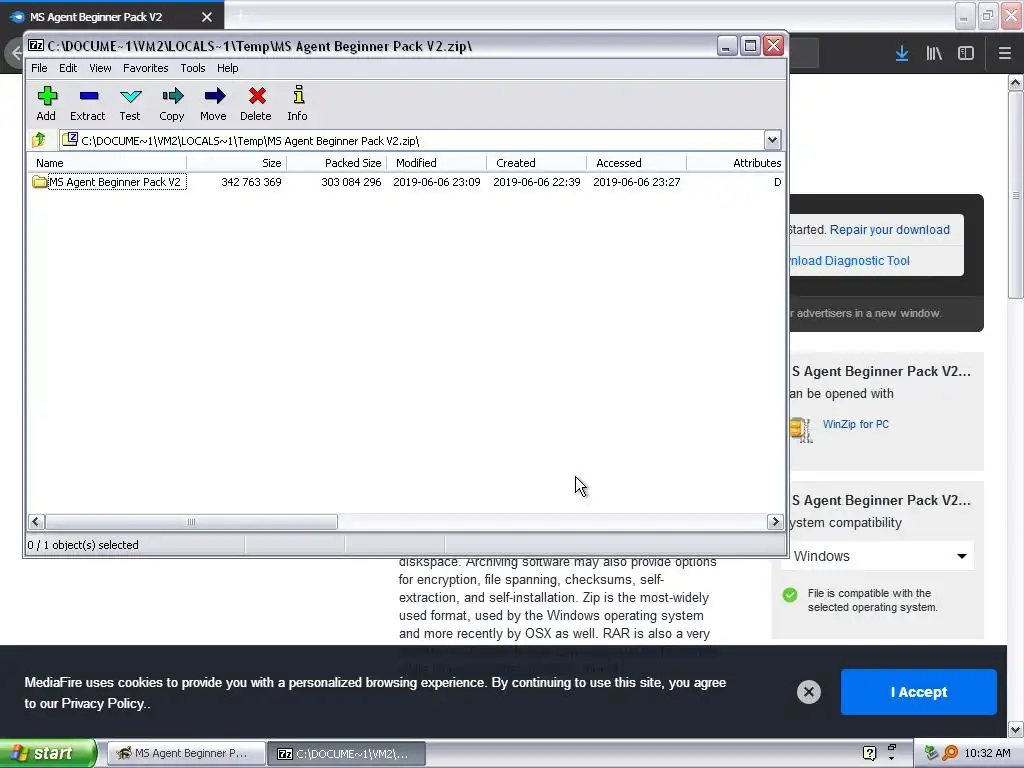Close the MS Agent Beginner Pack V2 browser tab

(x=206, y=17)
